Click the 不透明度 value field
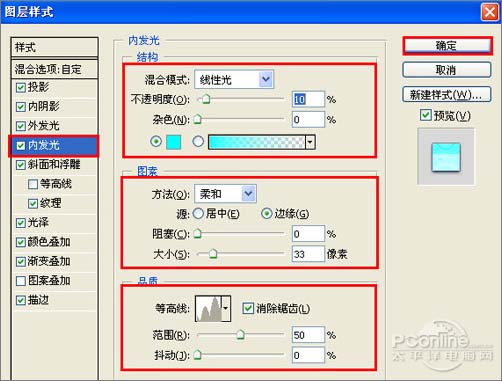 [308, 99]
